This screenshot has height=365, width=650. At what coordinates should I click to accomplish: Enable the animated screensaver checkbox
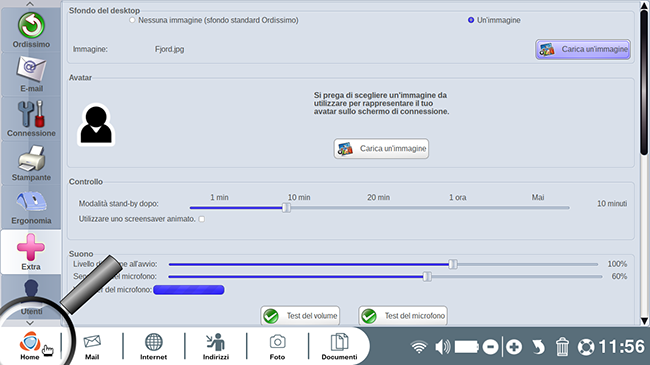(201, 219)
